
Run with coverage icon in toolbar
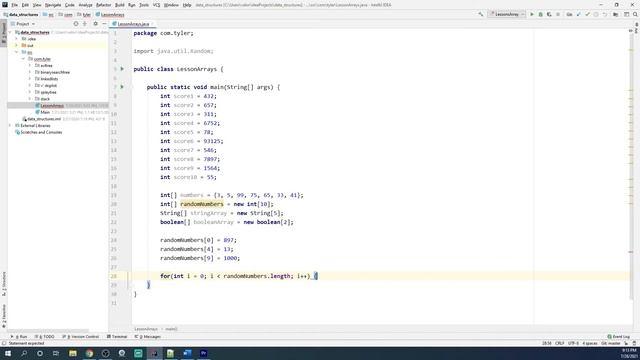(549, 14)
